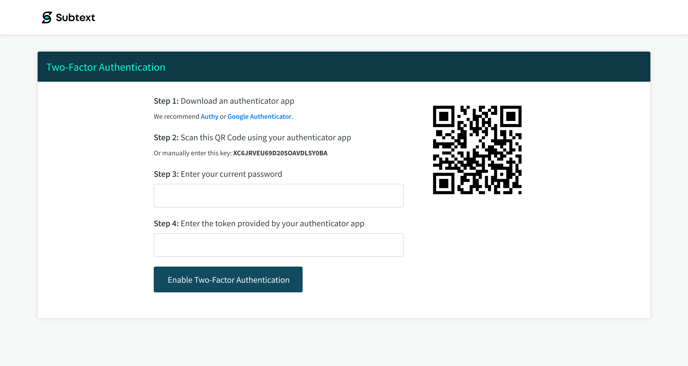Click the QR code top-right finder square
The image size is (688, 366).
point(511,116)
